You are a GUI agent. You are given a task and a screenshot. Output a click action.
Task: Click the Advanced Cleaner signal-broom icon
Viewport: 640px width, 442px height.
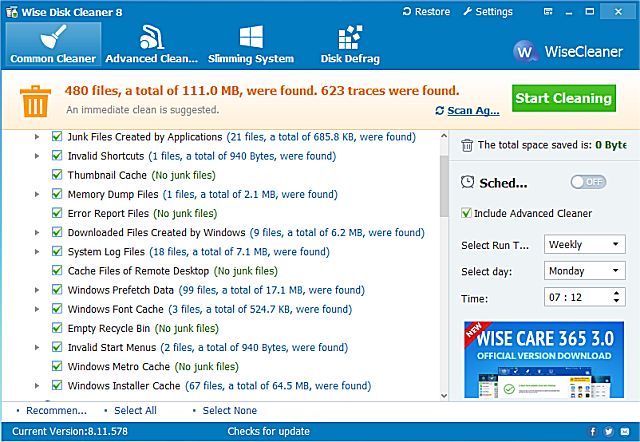(151, 37)
